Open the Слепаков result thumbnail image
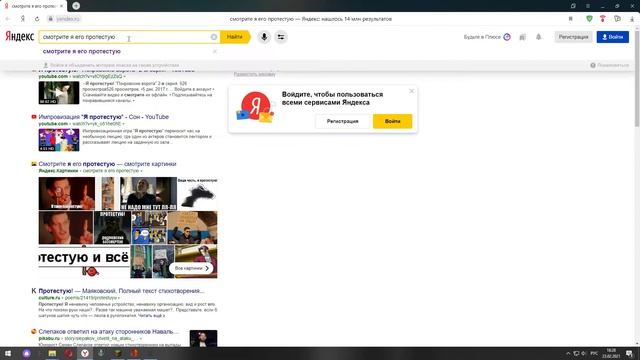 [203, 338]
